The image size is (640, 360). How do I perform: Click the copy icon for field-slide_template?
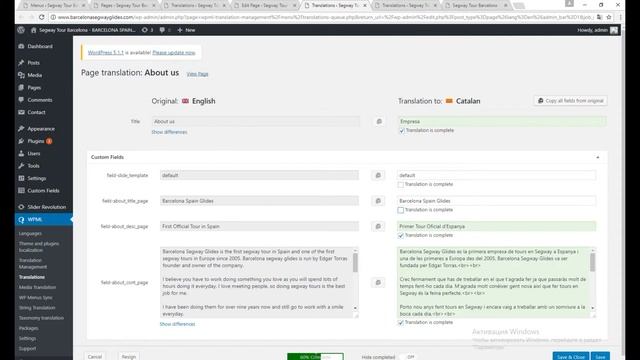tap(378, 175)
